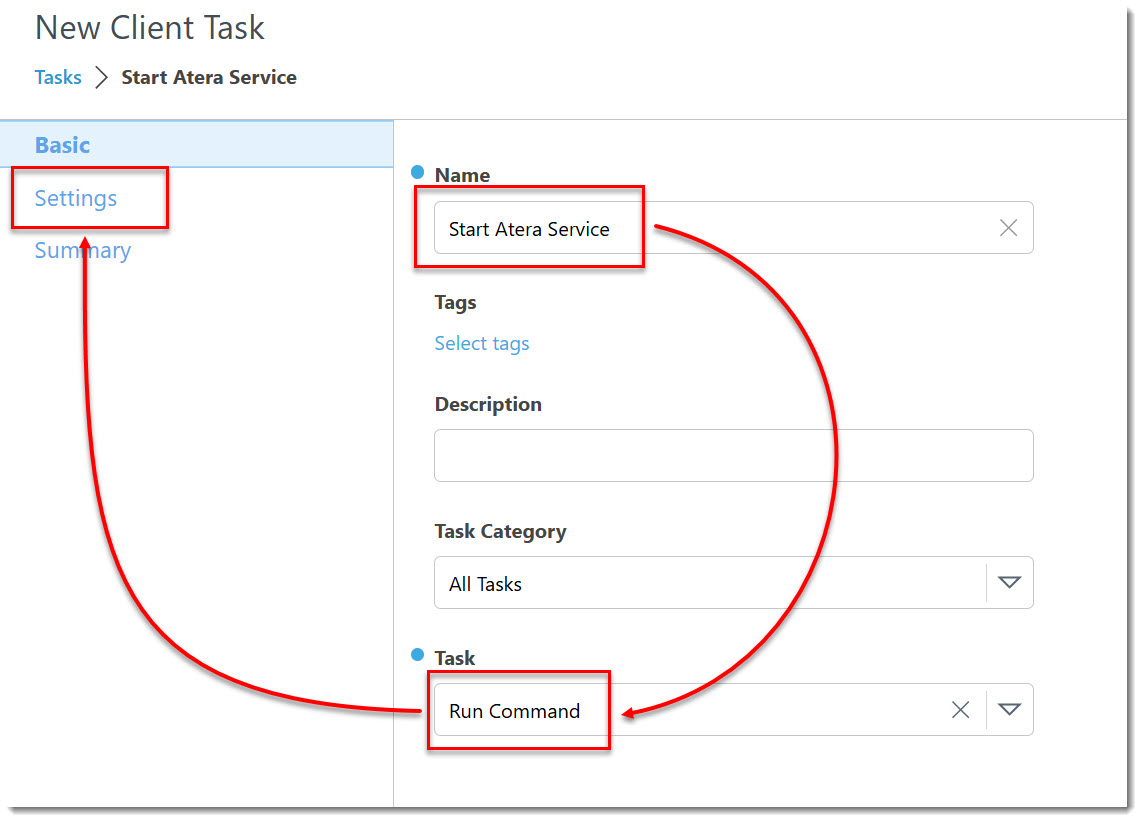Click the Task Category label
The height and width of the screenshot is (822, 1142).
(500, 531)
